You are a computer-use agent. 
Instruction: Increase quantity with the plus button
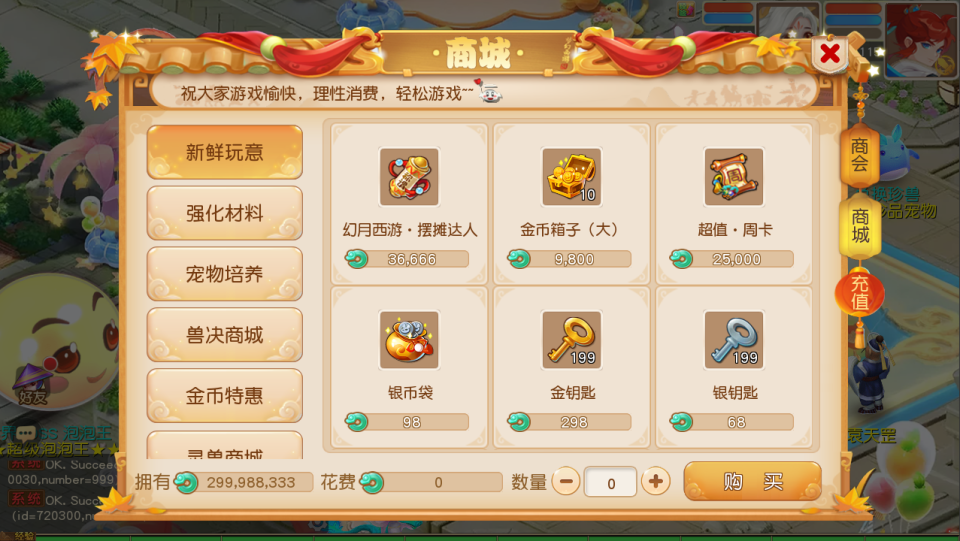pos(655,482)
